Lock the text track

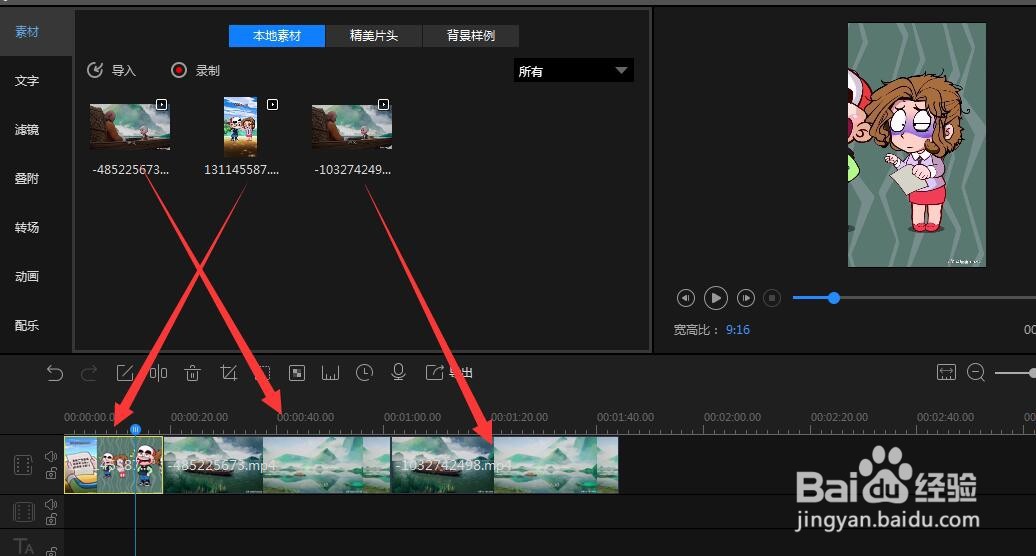[51, 551]
